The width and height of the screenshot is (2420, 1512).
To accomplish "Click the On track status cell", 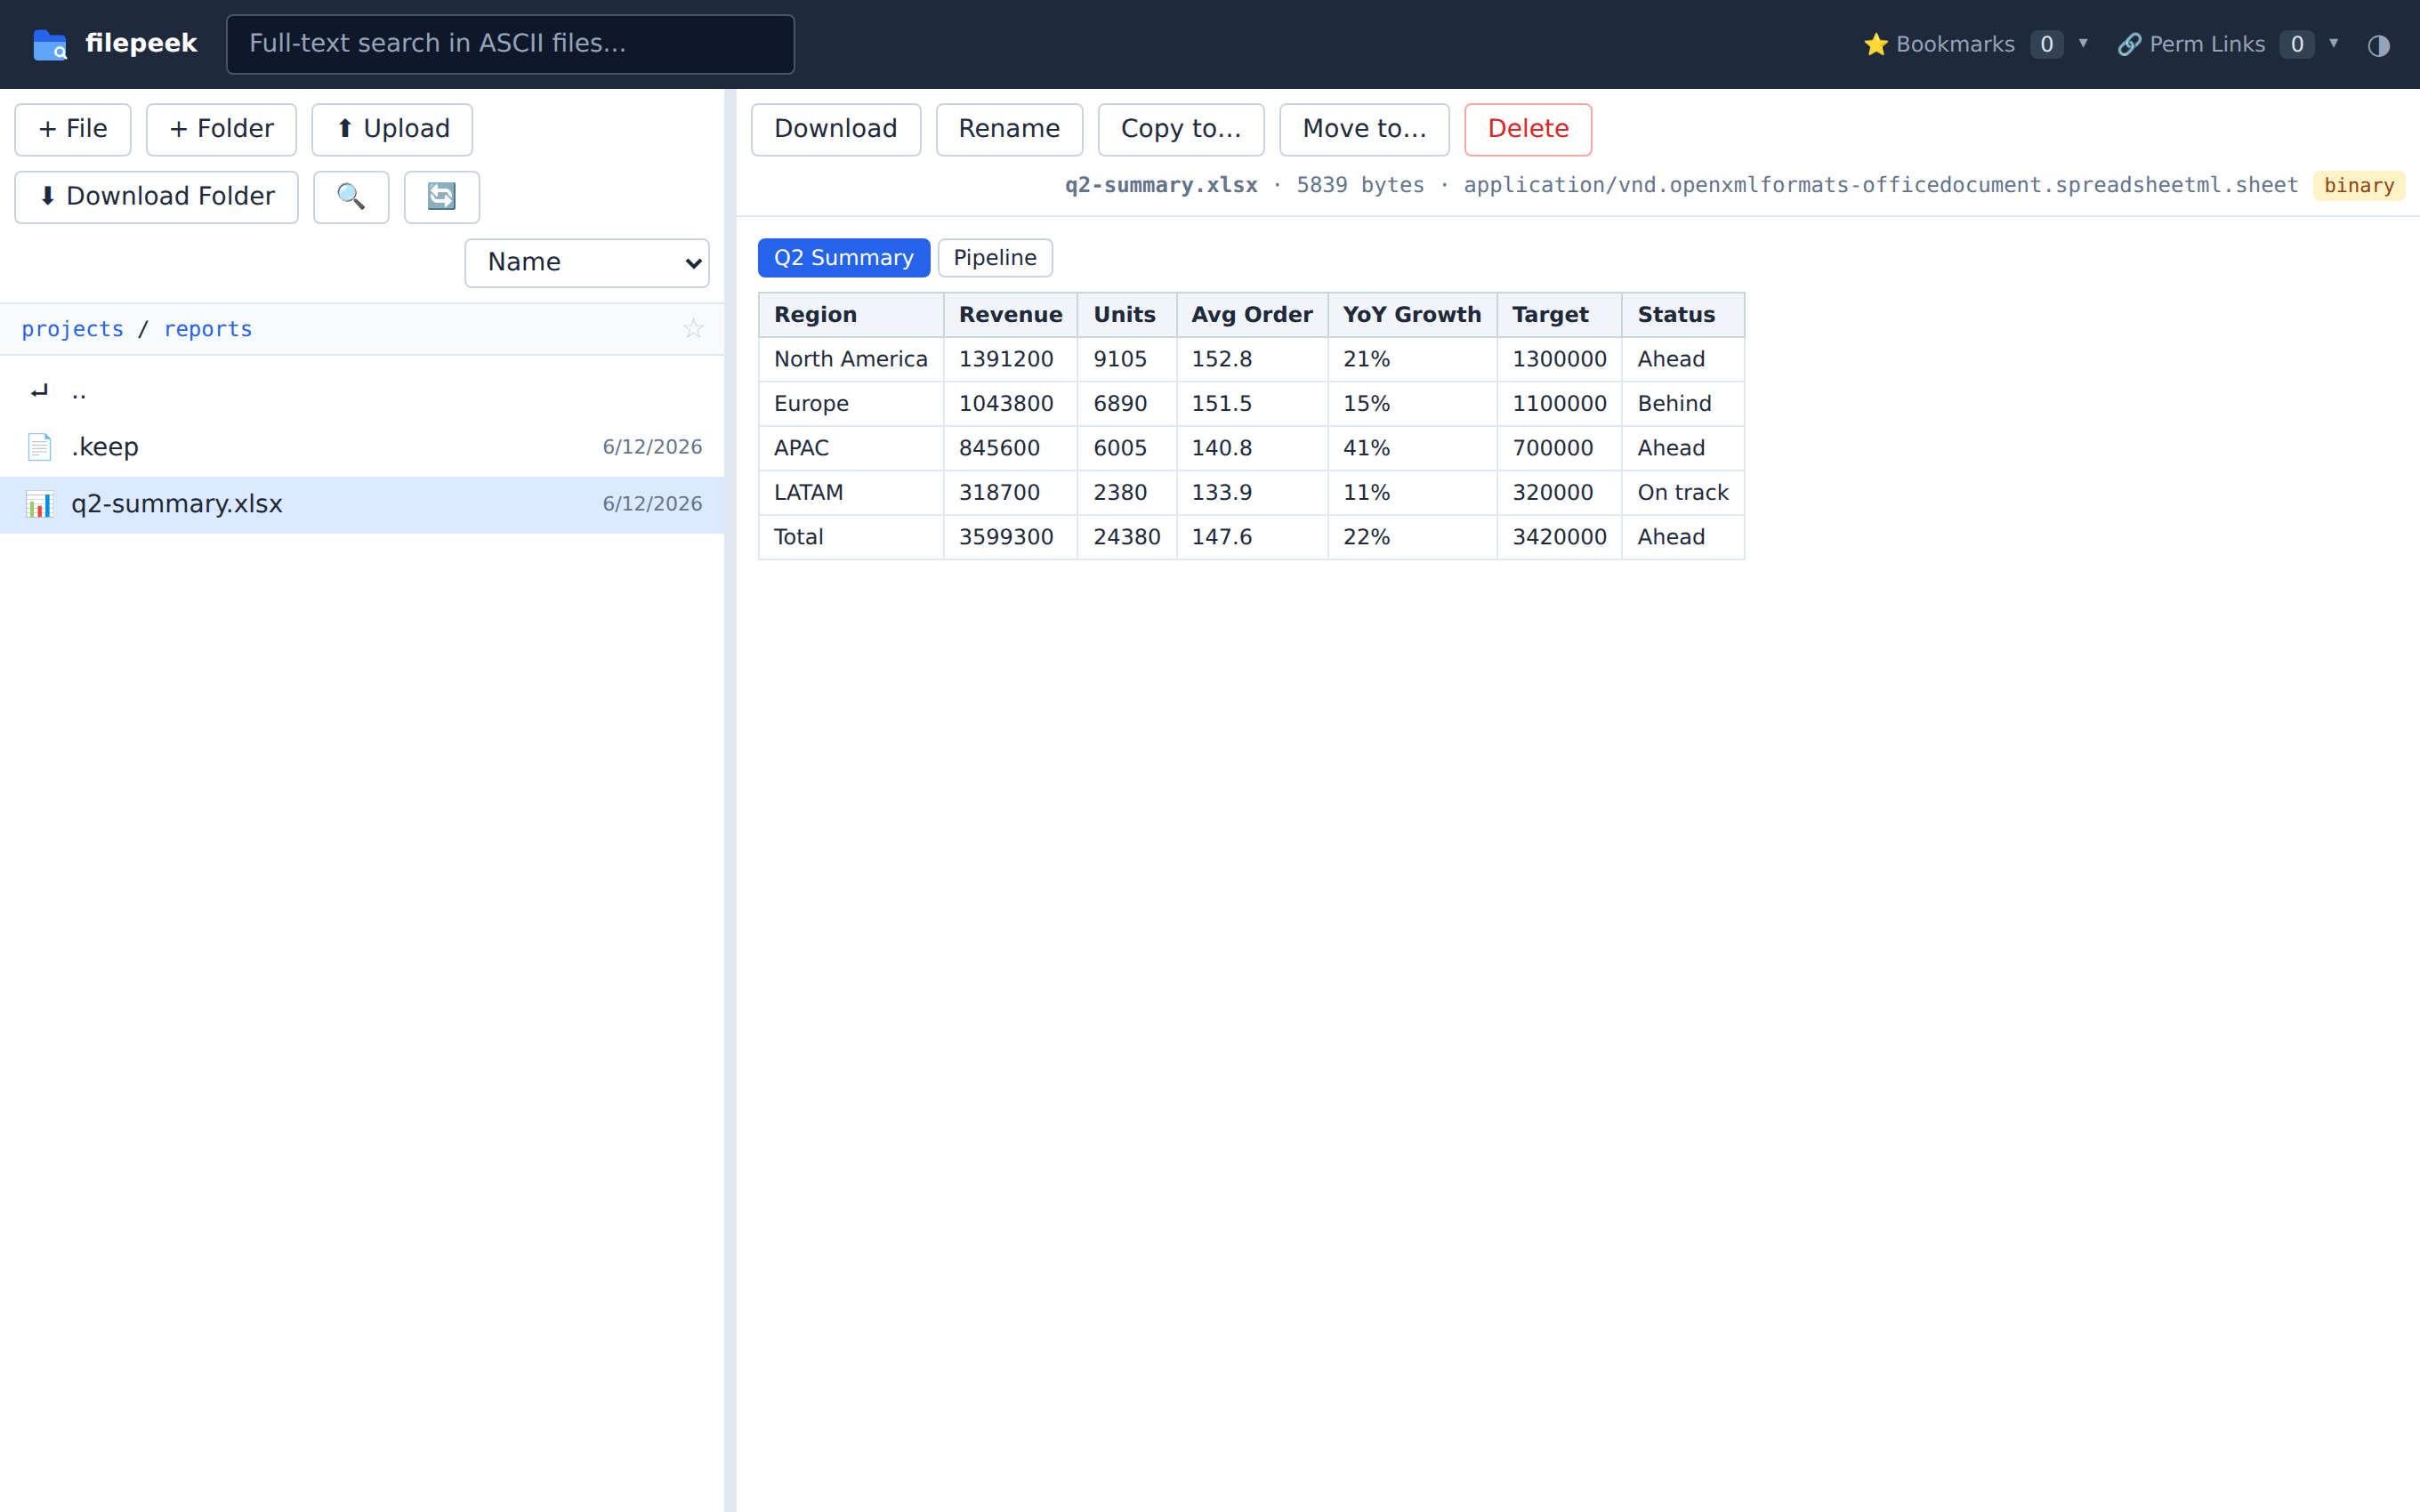I will [1683, 493].
